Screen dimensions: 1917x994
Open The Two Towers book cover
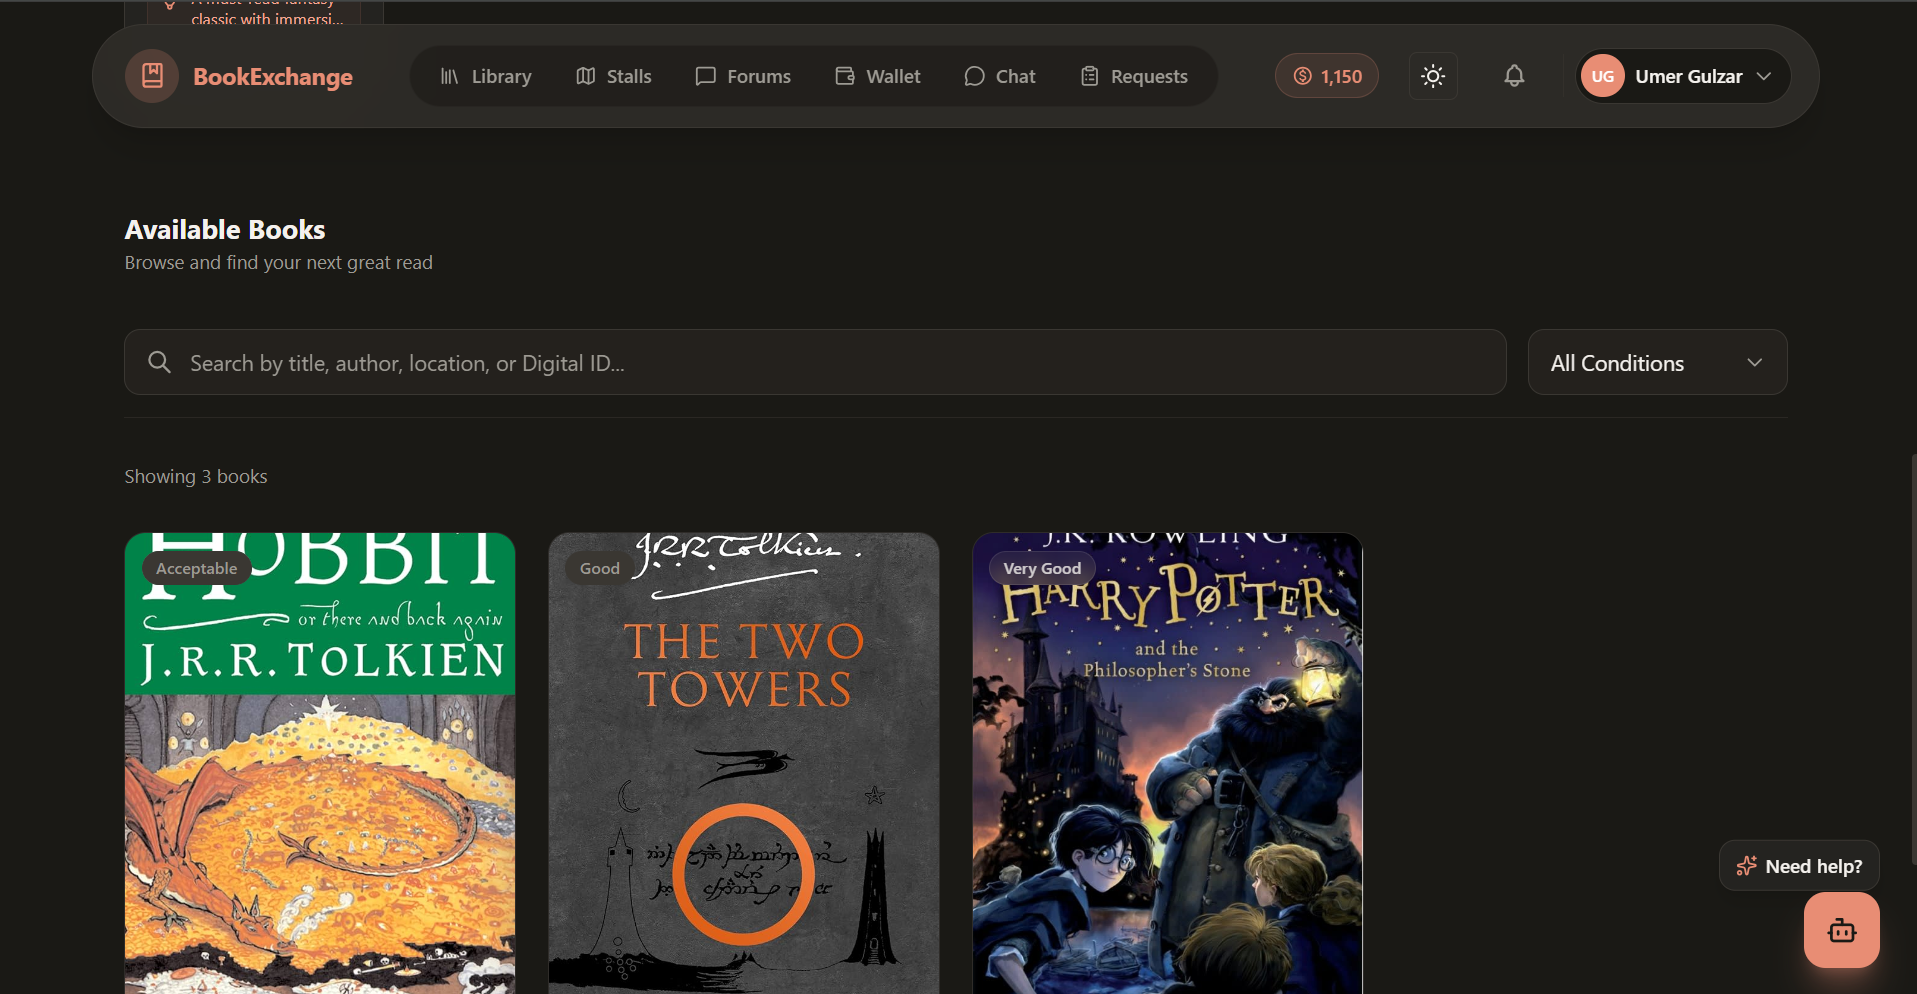coord(744,764)
